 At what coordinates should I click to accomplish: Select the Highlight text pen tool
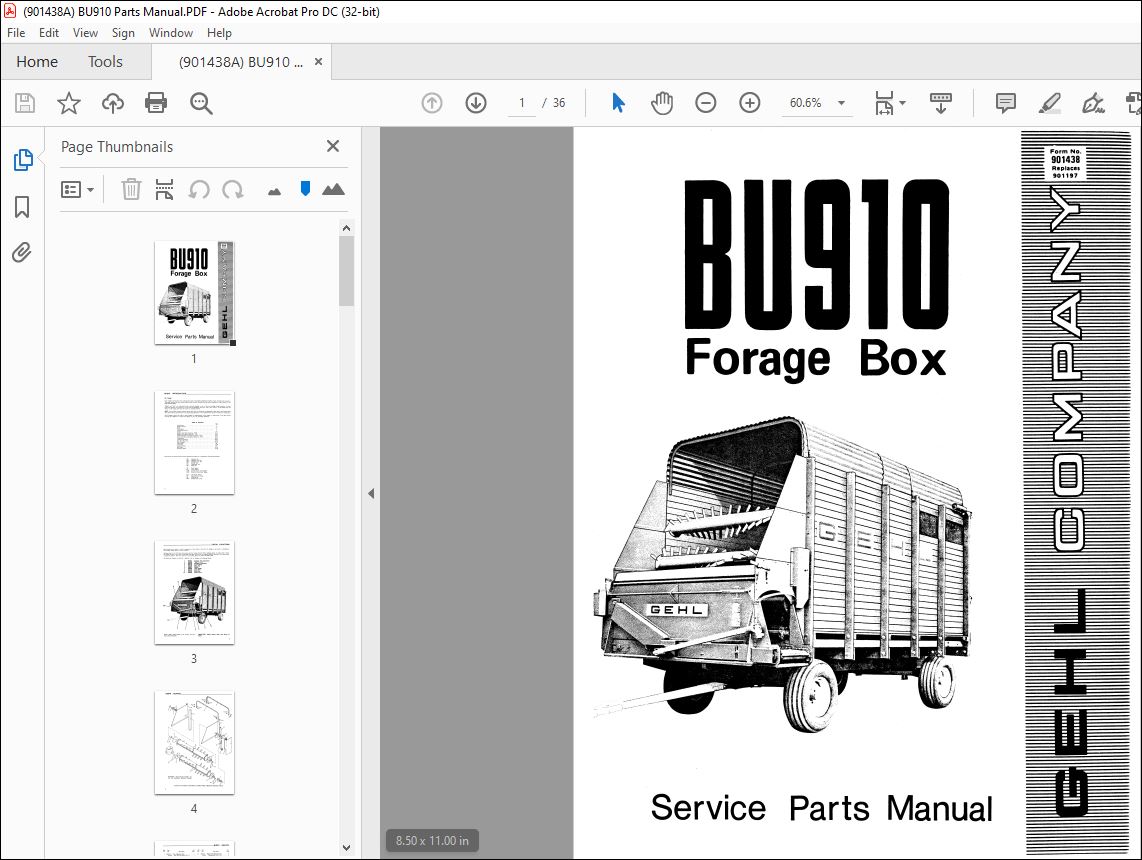(1049, 103)
